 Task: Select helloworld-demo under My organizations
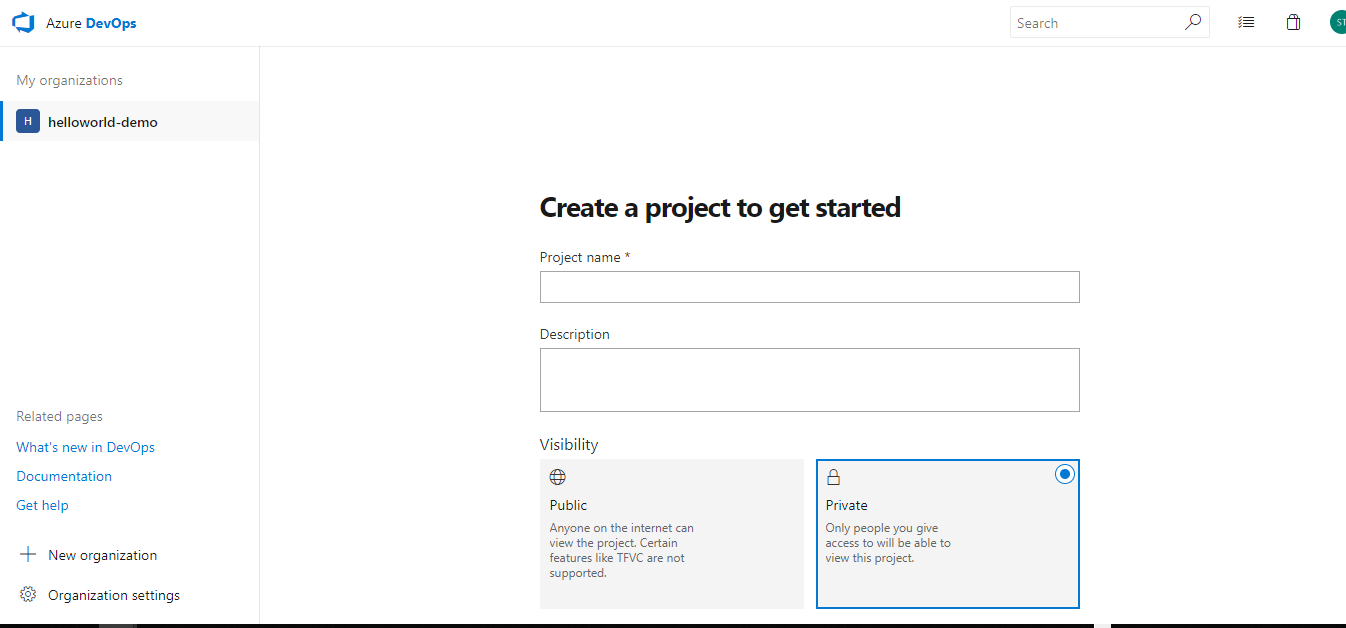pos(104,120)
